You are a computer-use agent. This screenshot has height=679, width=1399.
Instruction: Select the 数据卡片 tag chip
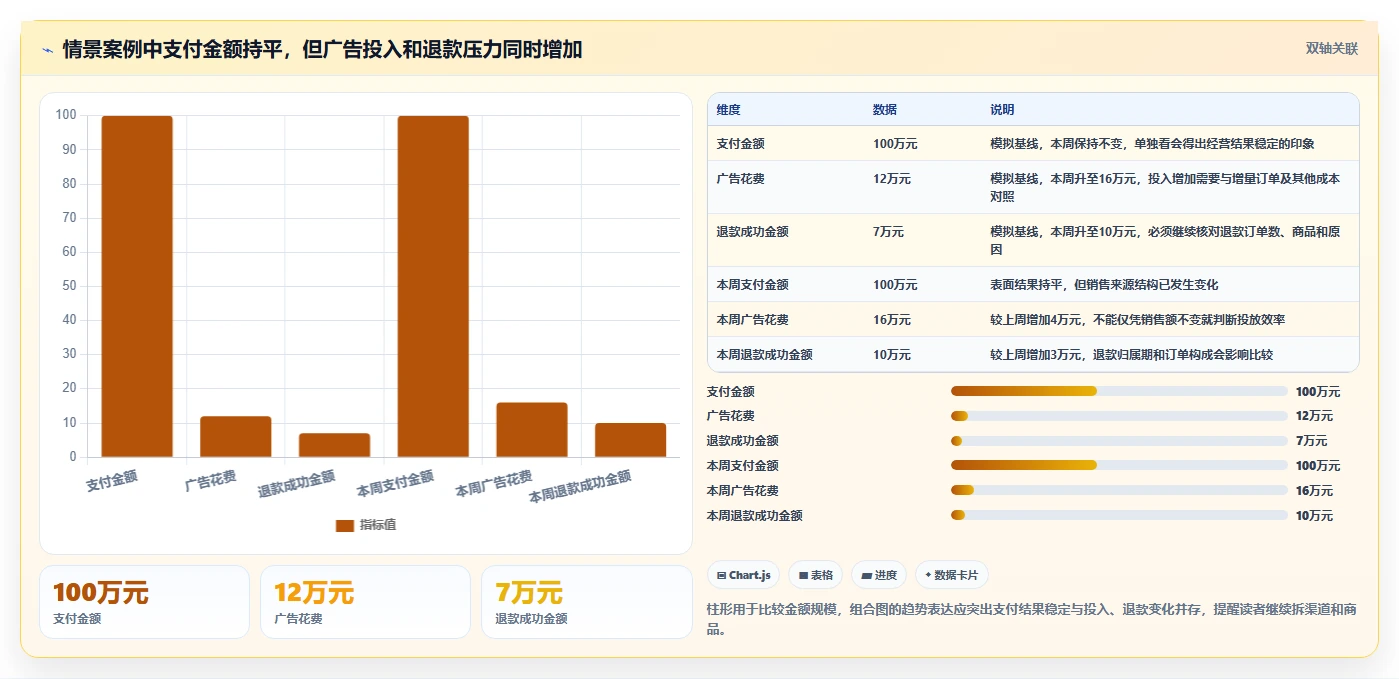coord(952,575)
